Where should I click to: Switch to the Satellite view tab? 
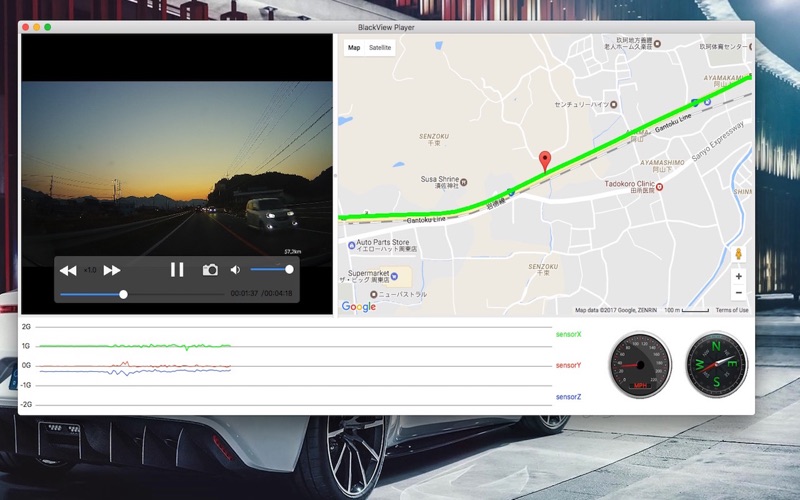tap(380, 47)
